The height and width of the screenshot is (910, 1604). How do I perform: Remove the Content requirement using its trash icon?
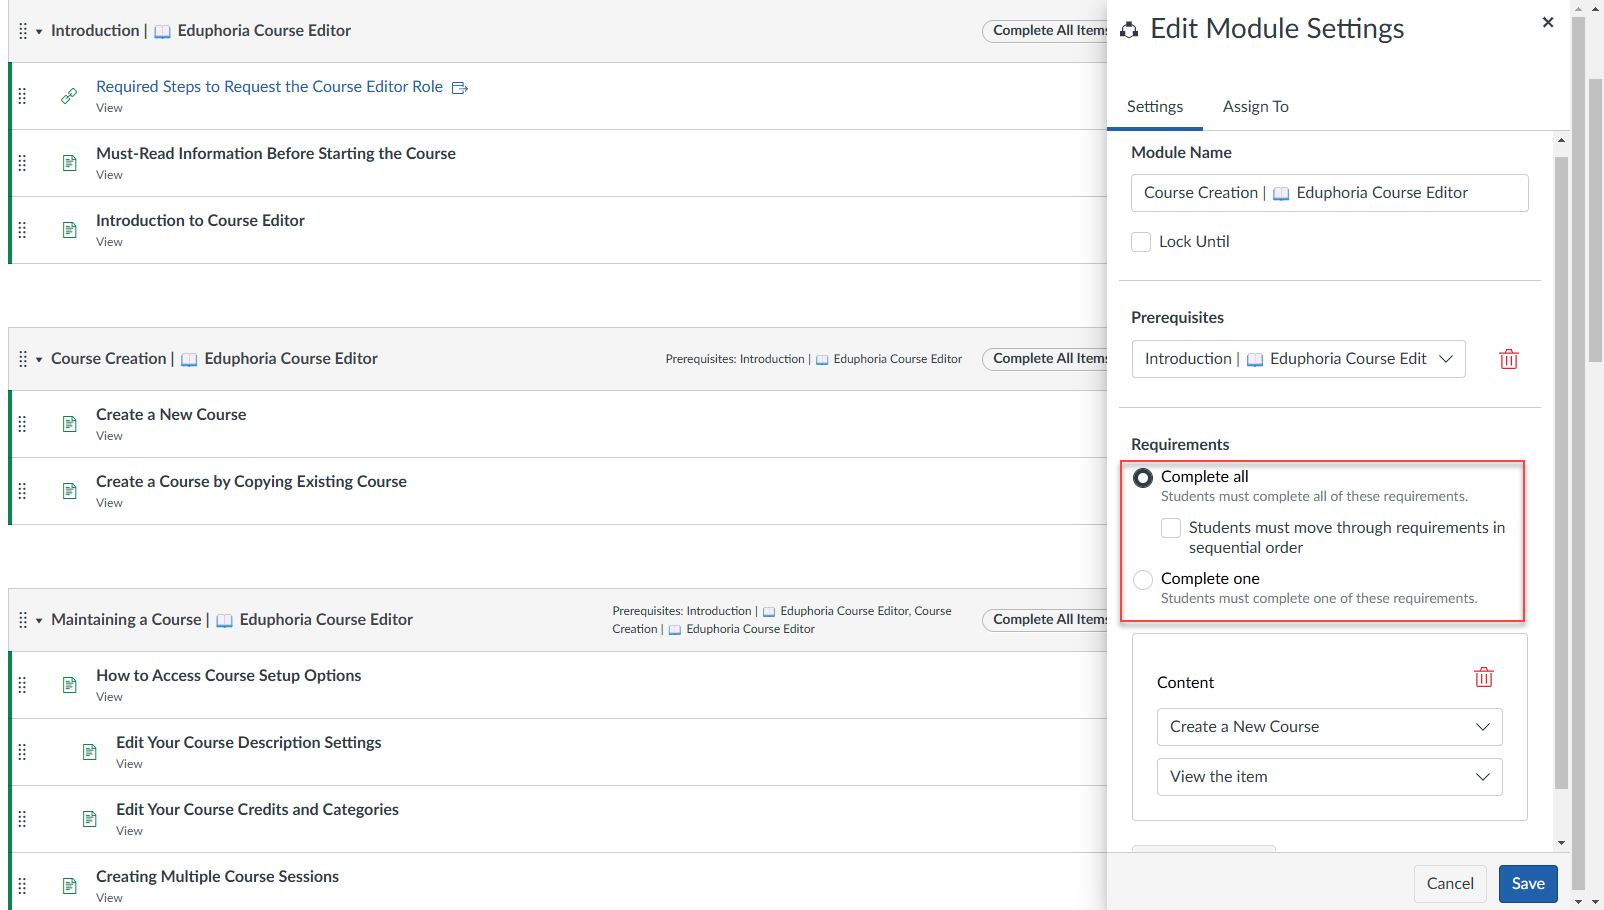coord(1483,677)
